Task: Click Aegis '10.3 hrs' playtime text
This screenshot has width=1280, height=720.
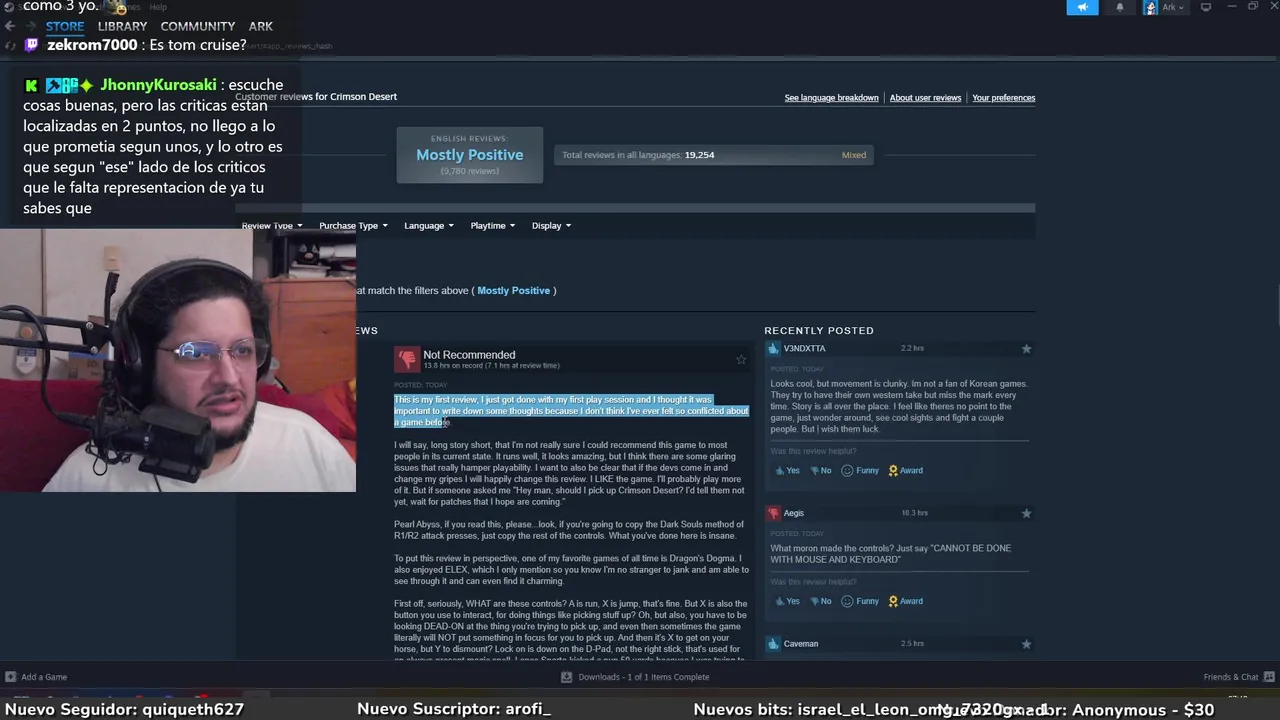Action: (x=914, y=513)
